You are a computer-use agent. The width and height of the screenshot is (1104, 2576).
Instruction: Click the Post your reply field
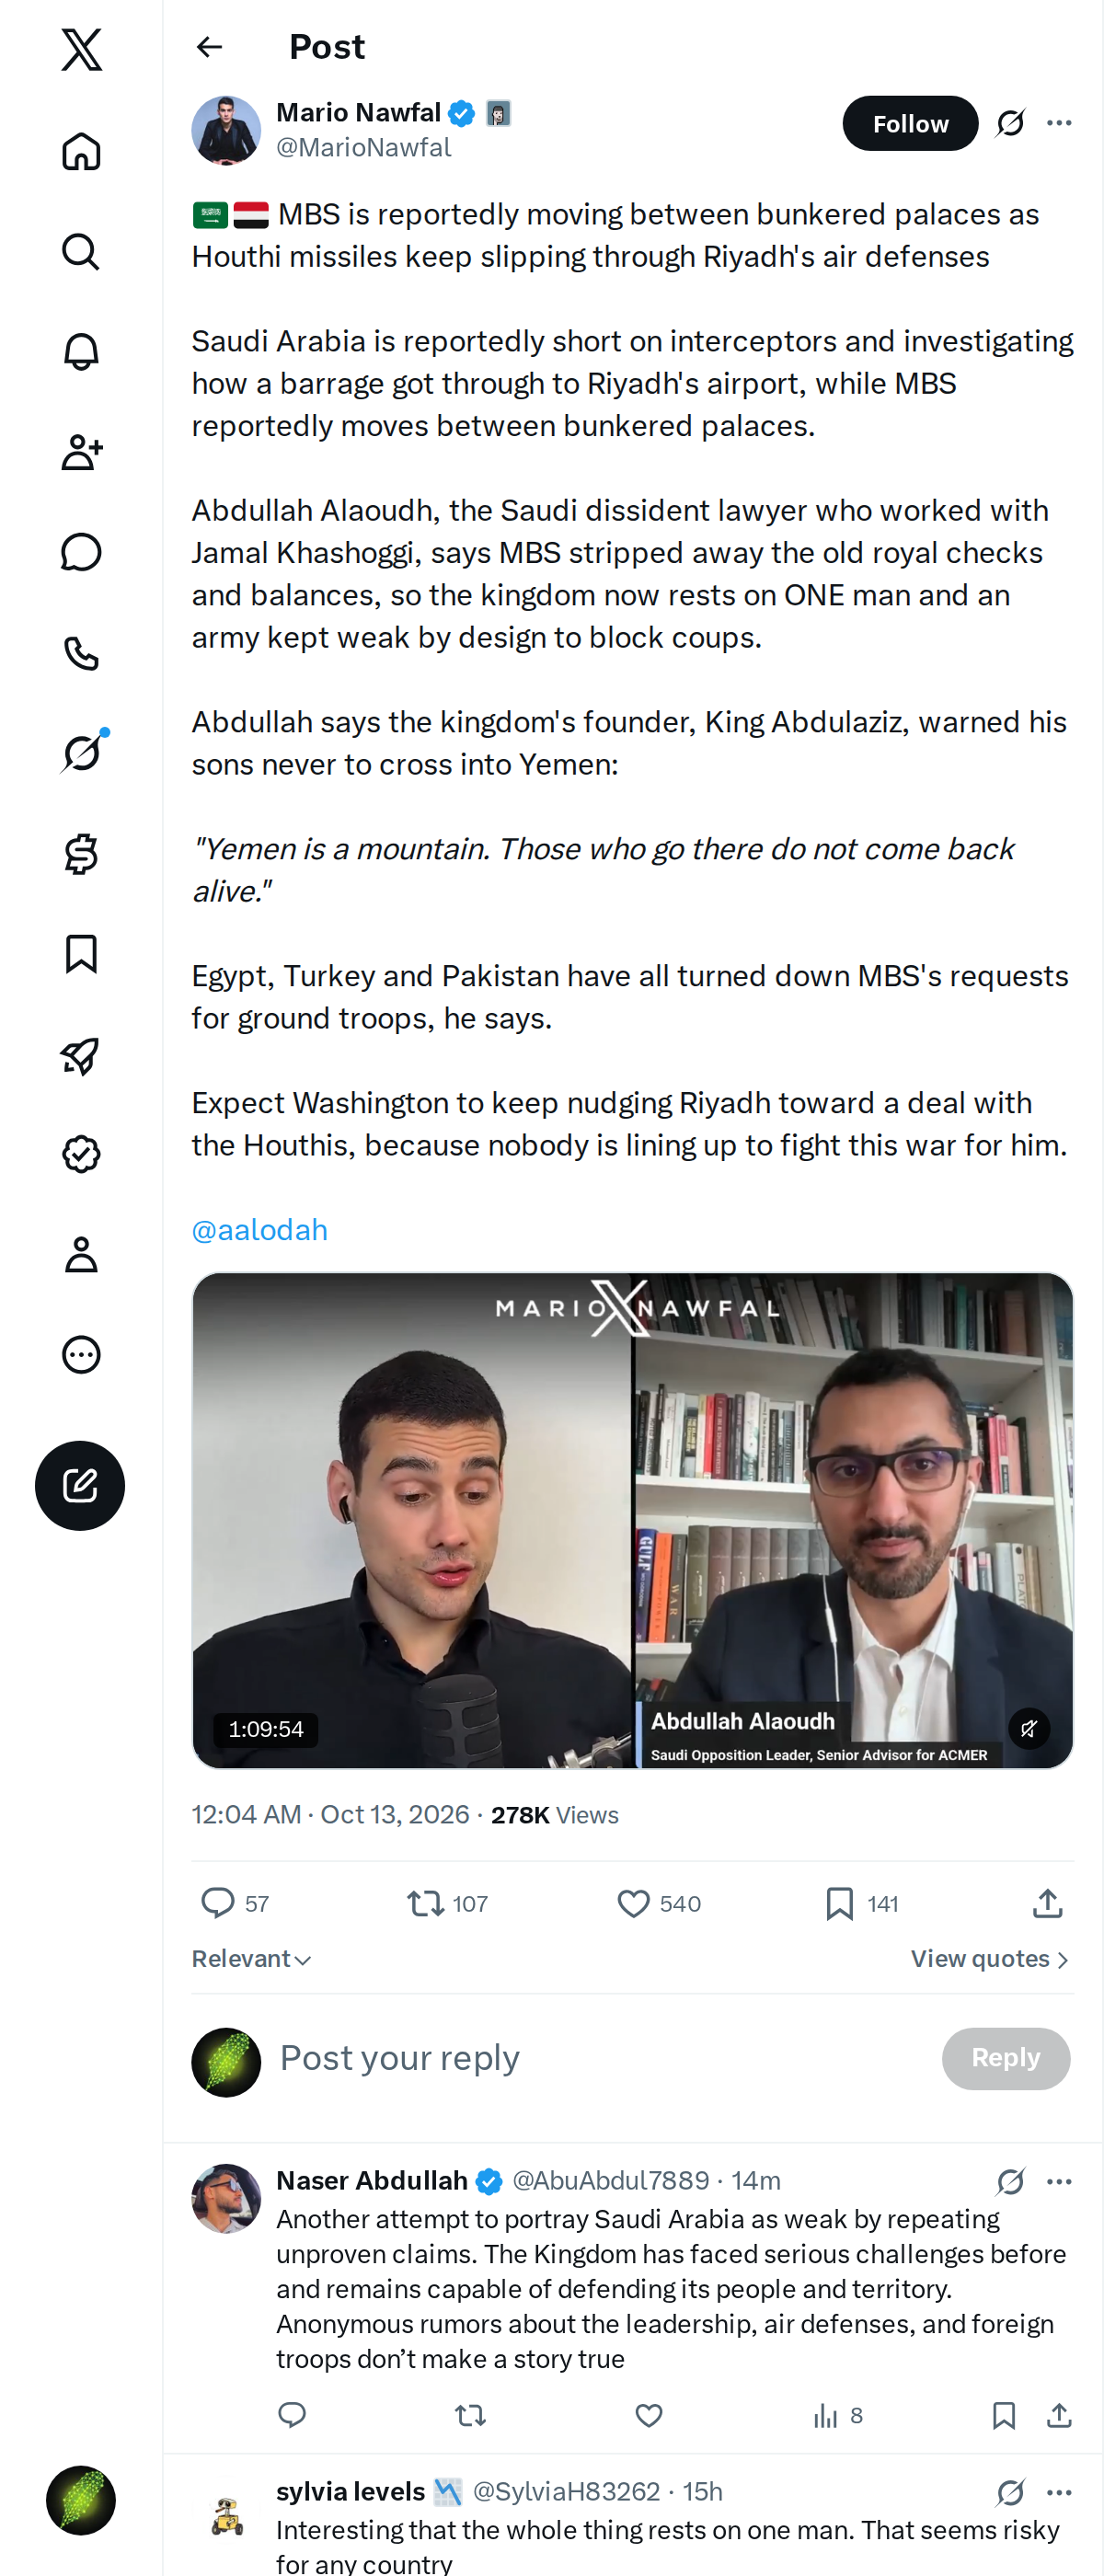(600, 2058)
